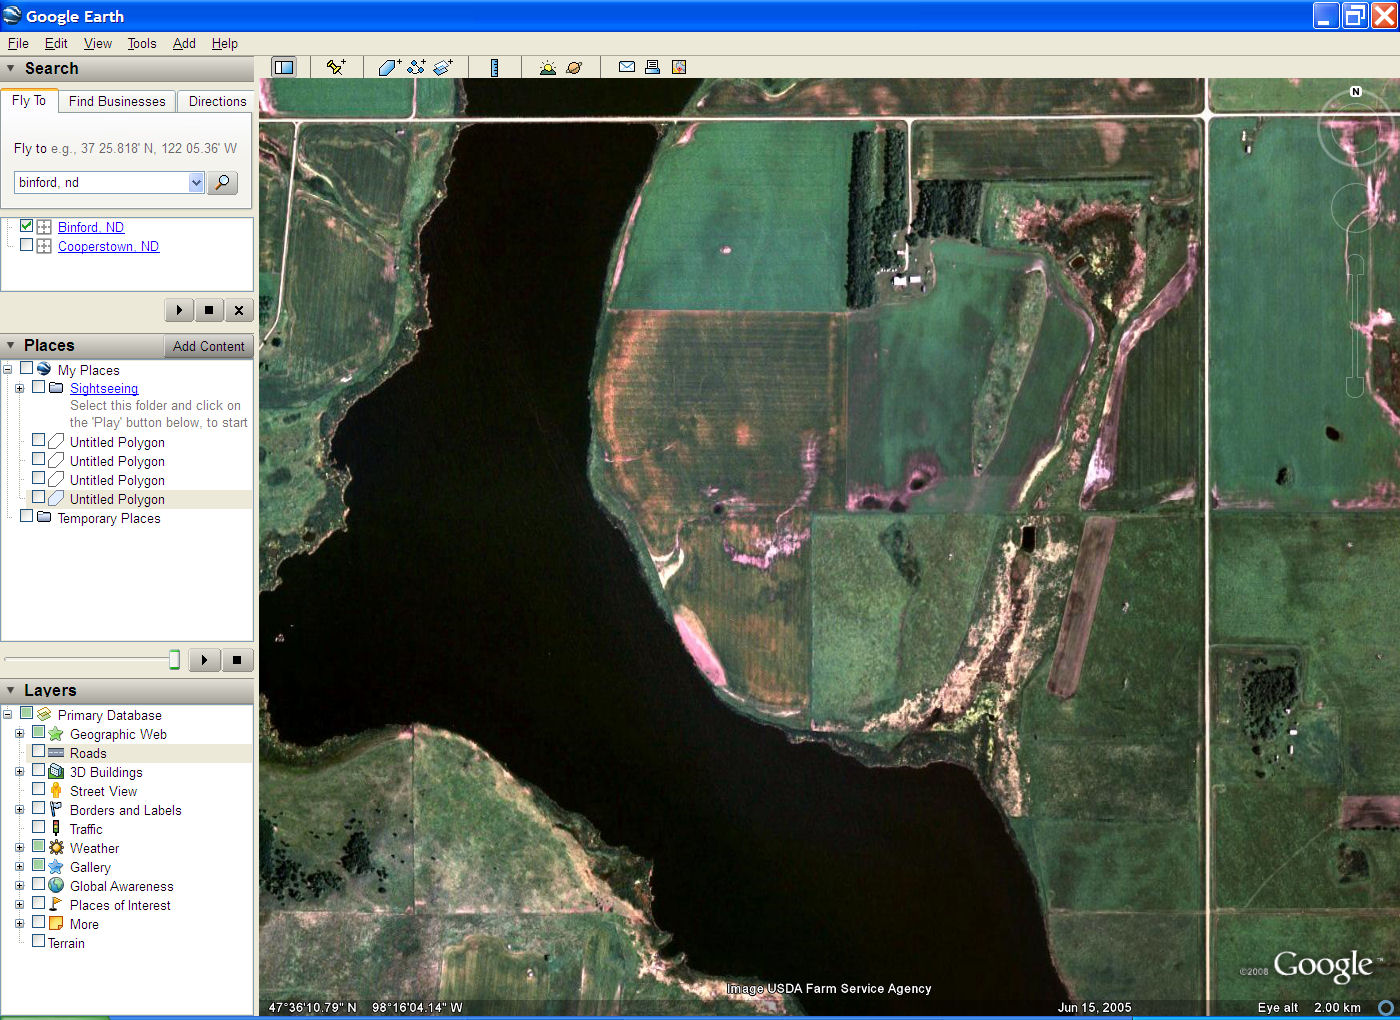Open the Binford, ND result link
Image resolution: width=1400 pixels, height=1020 pixels.
[x=91, y=227]
